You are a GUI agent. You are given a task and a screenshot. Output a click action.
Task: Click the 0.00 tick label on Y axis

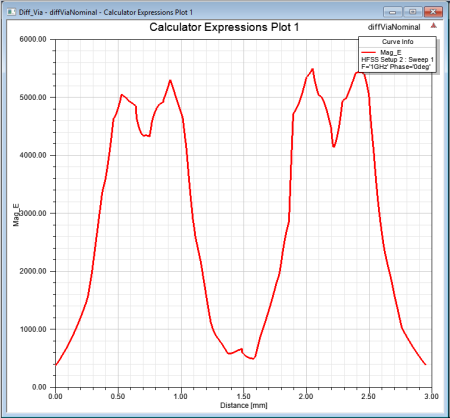tap(39, 387)
